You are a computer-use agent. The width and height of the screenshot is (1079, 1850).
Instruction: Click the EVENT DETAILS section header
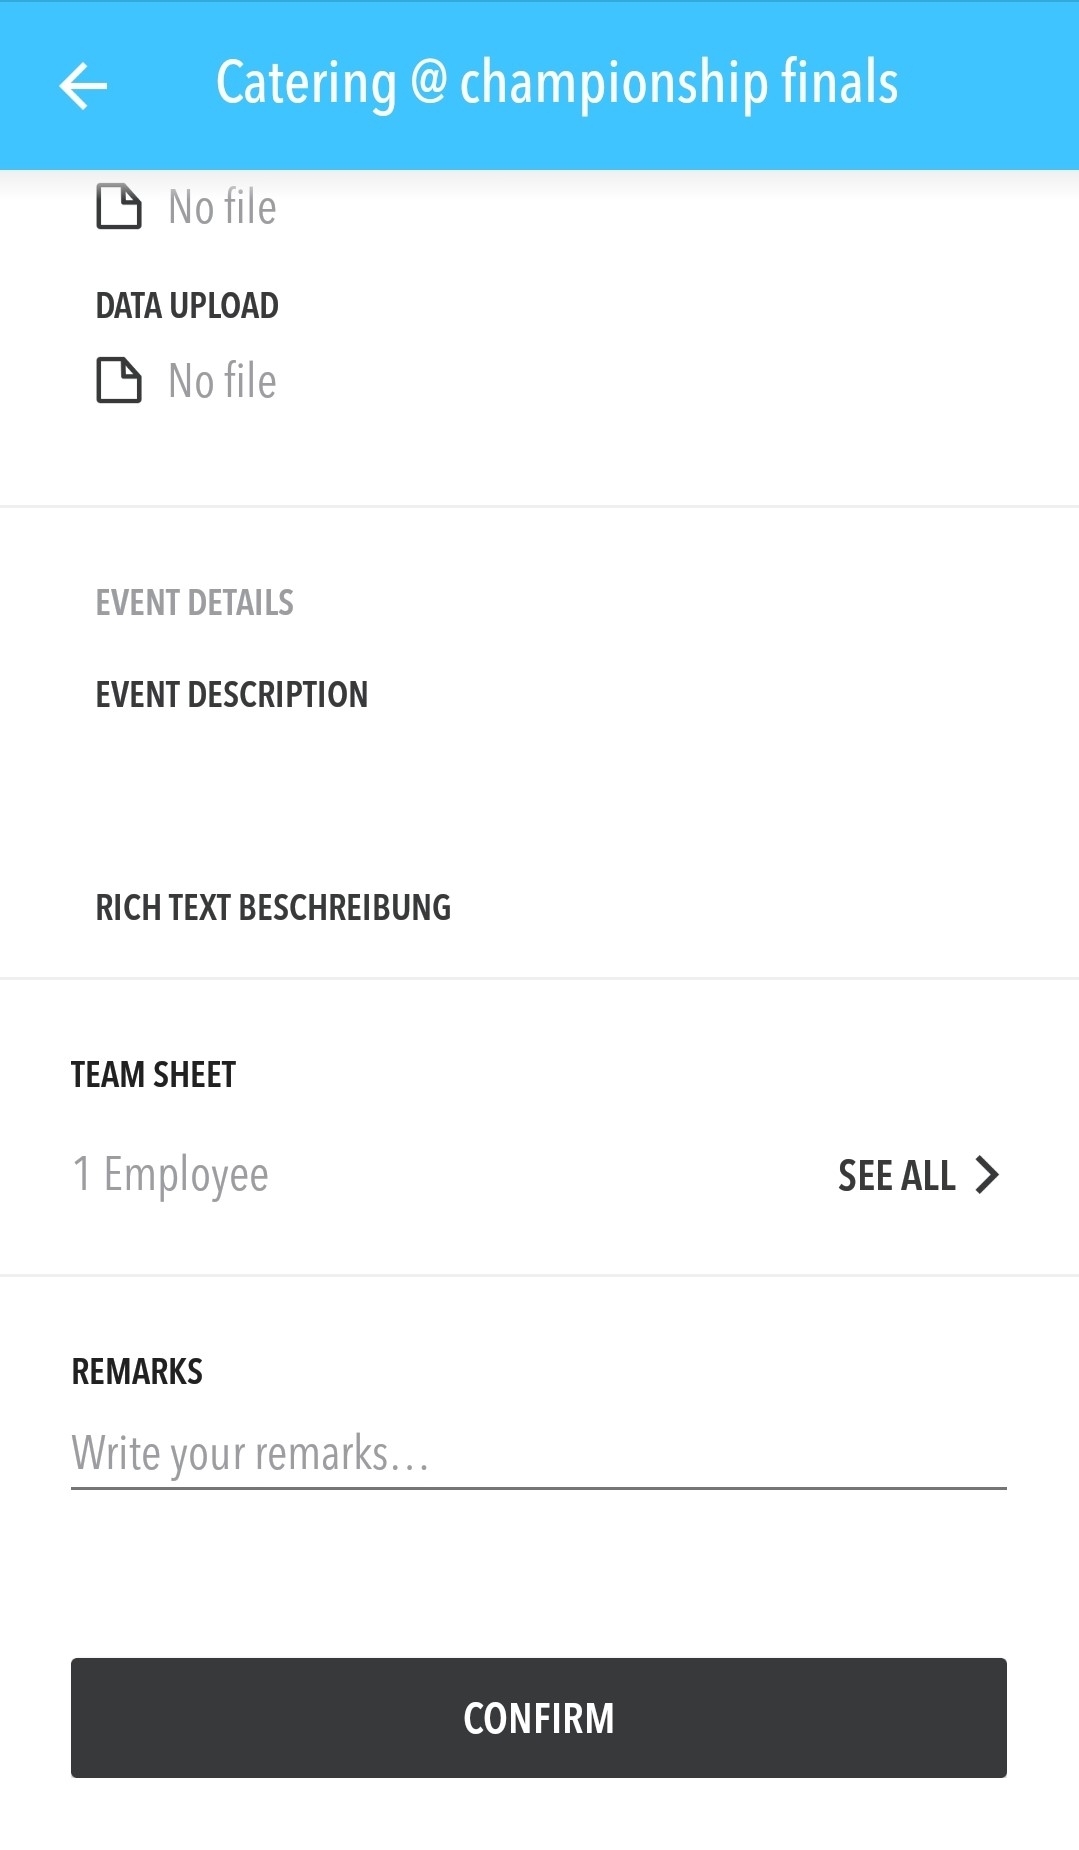point(195,603)
